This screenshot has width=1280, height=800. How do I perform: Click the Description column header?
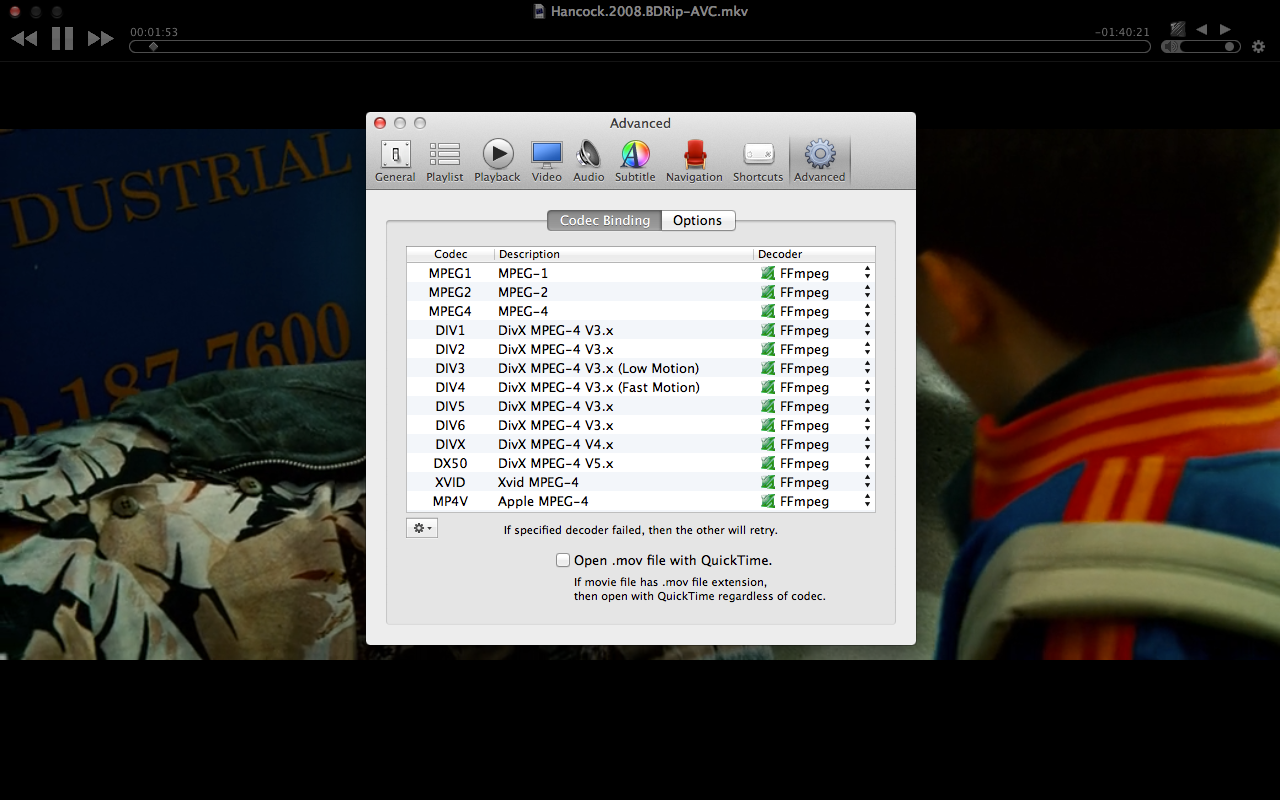pos(623,254)
